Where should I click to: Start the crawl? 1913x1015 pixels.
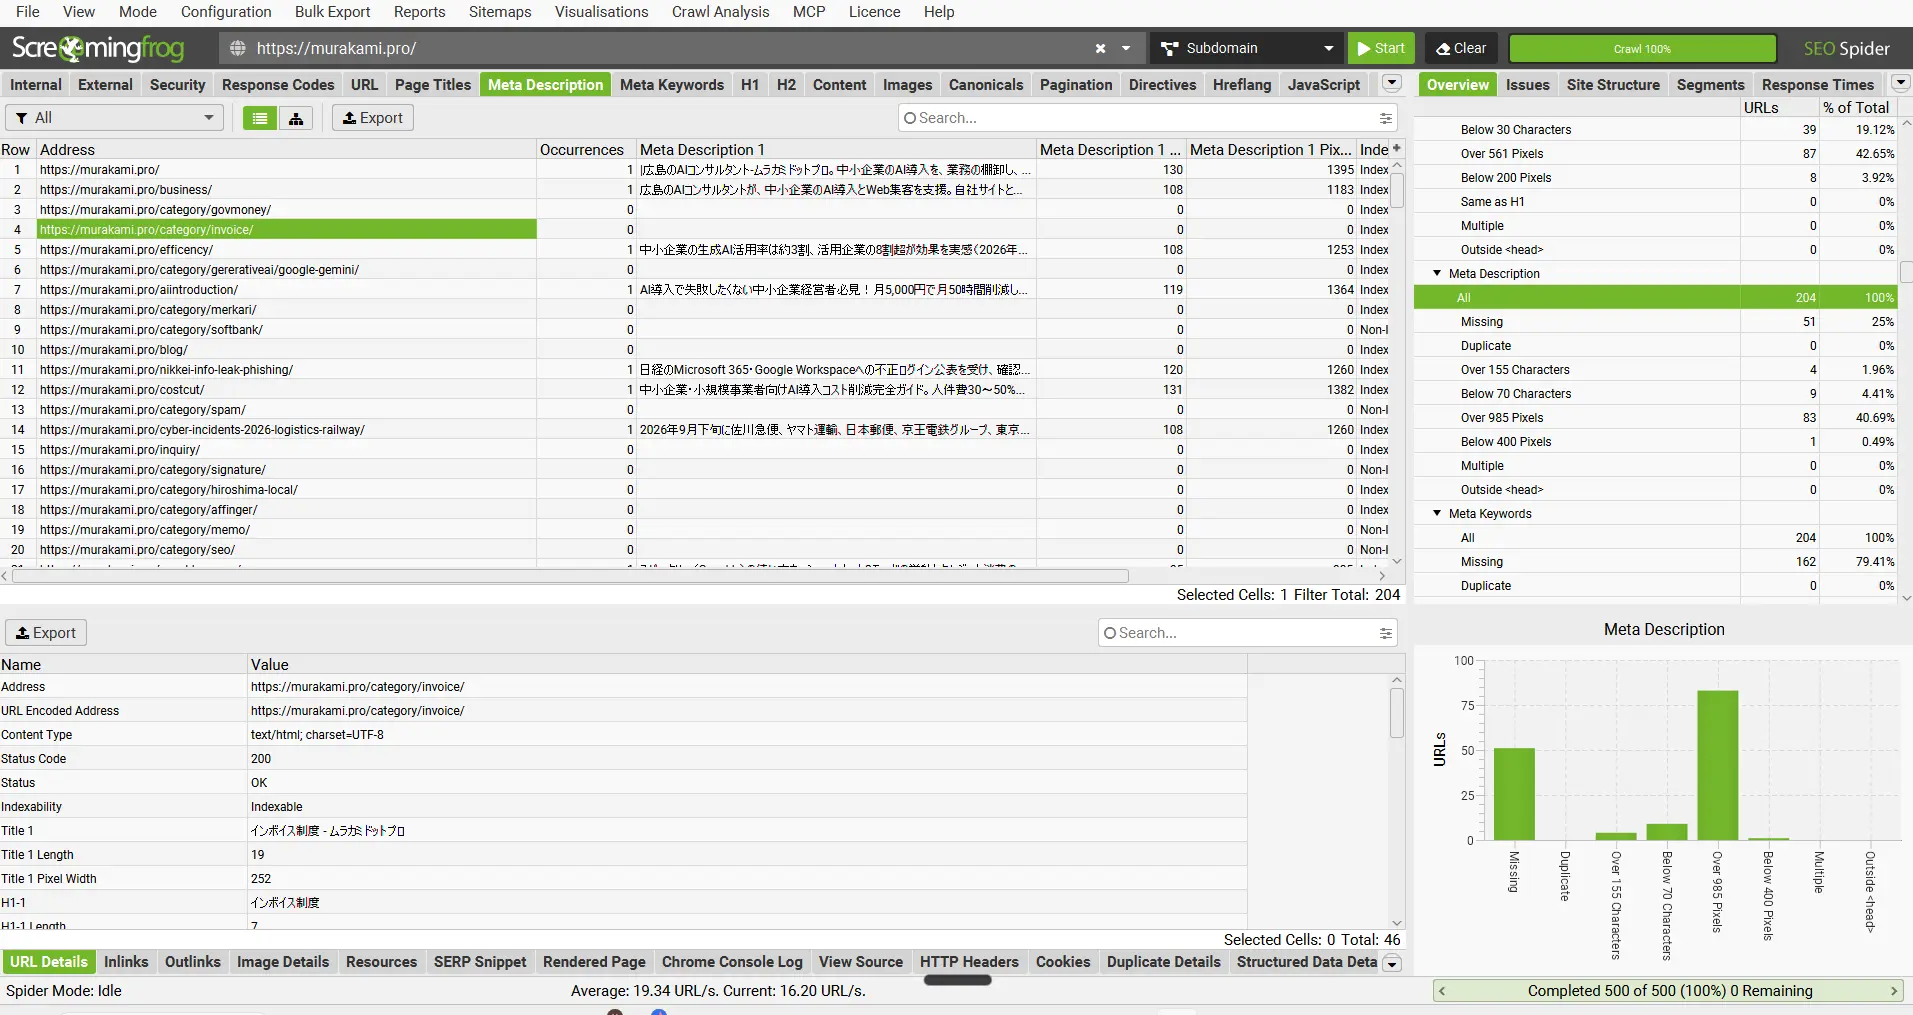tap(1381, 48)
